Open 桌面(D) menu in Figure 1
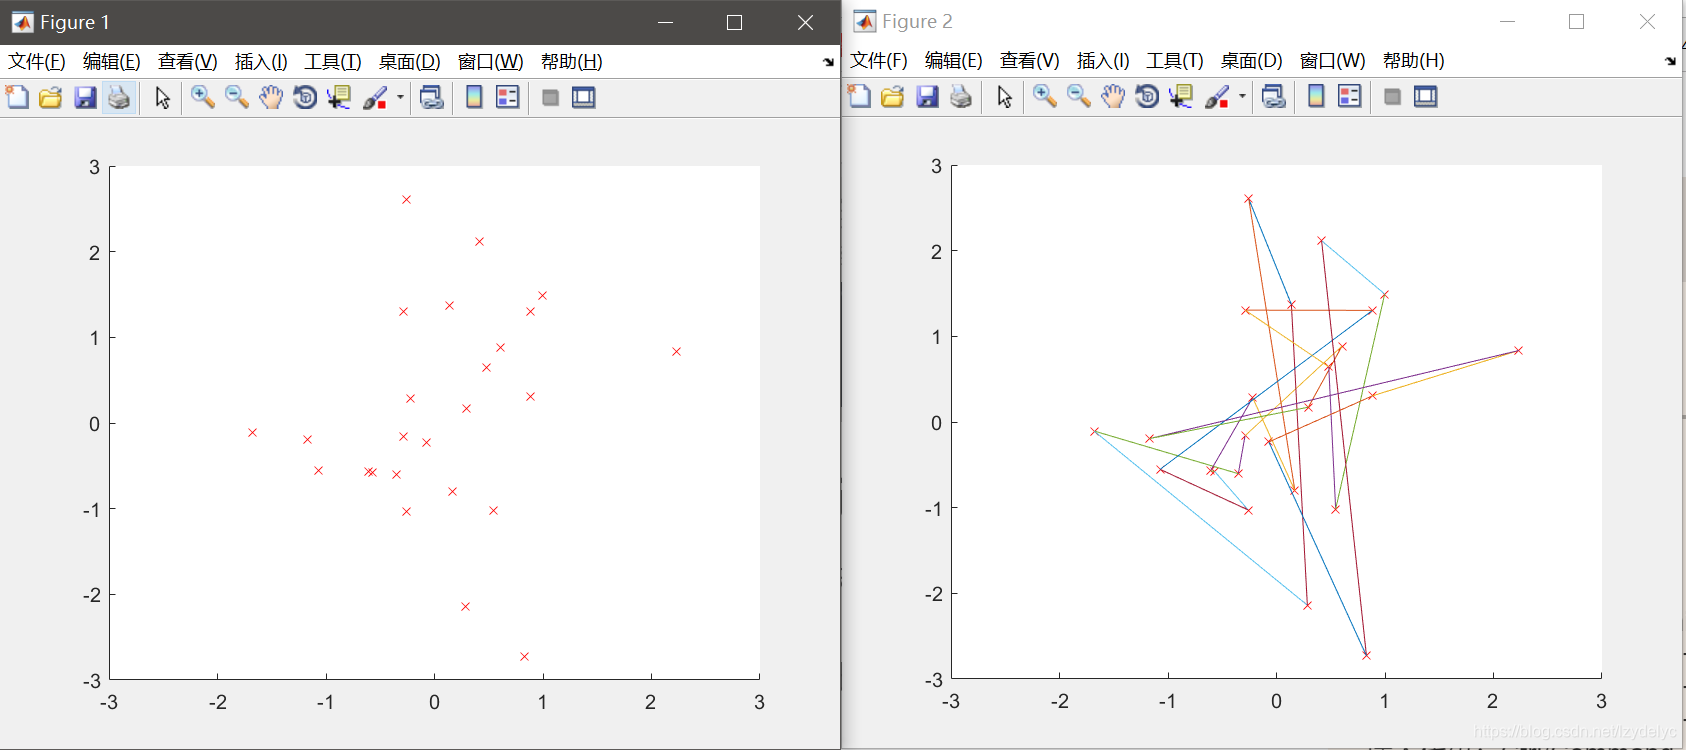 [410, 62]
